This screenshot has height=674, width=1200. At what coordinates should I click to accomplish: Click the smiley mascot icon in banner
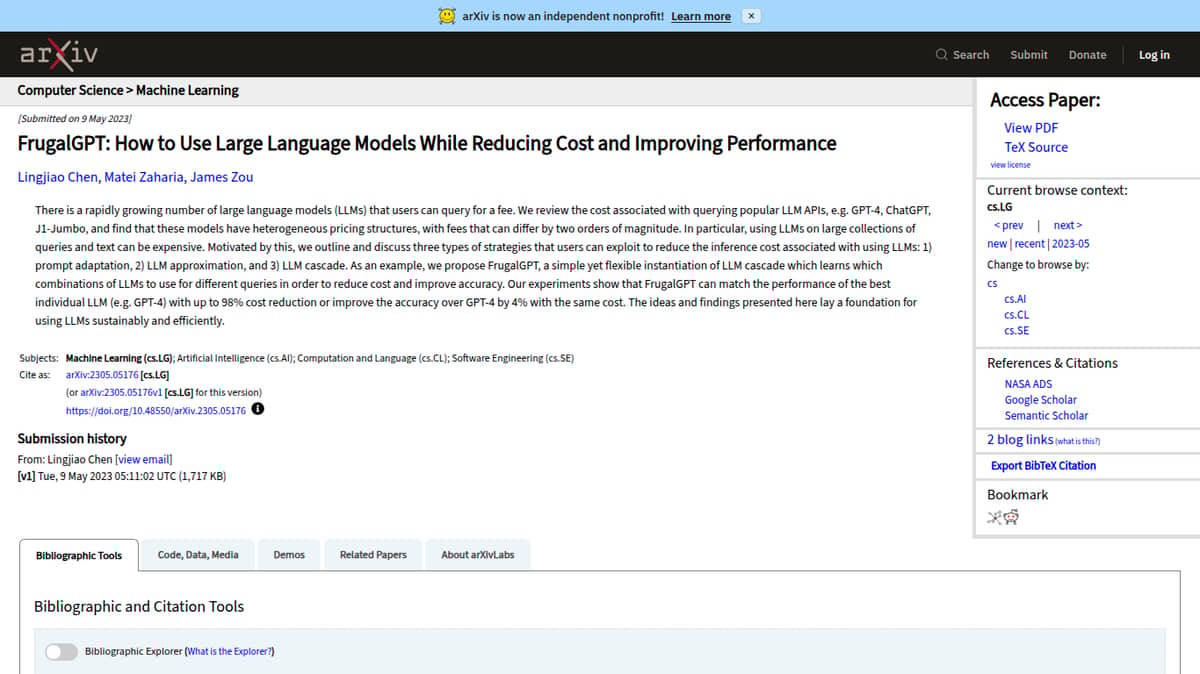click(x=448, y=16)
